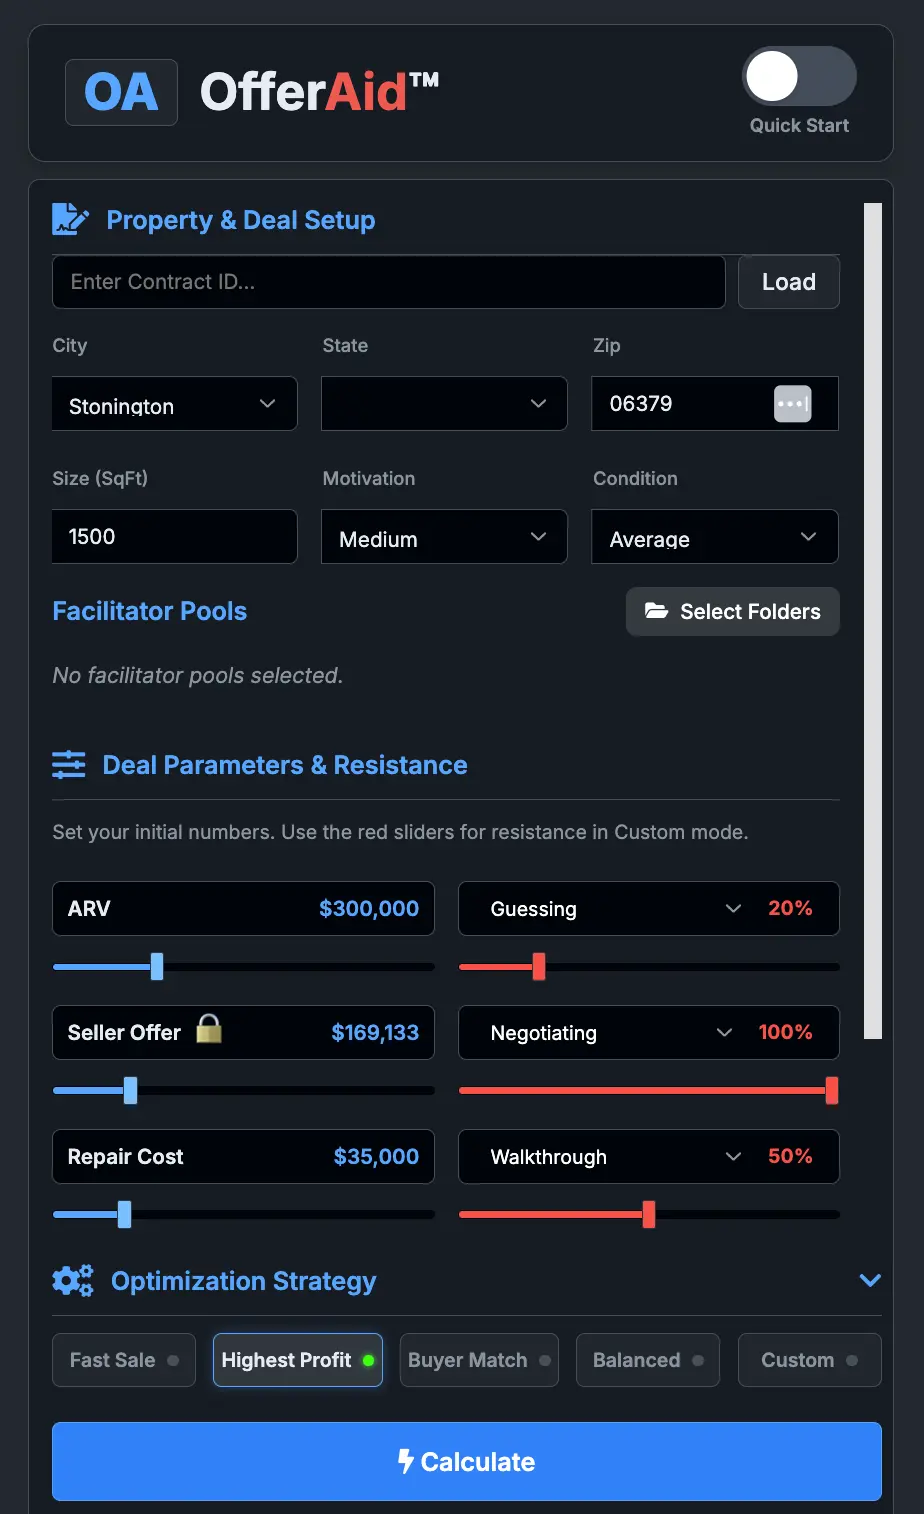Click the OA logo icon

tap(120, 92)
